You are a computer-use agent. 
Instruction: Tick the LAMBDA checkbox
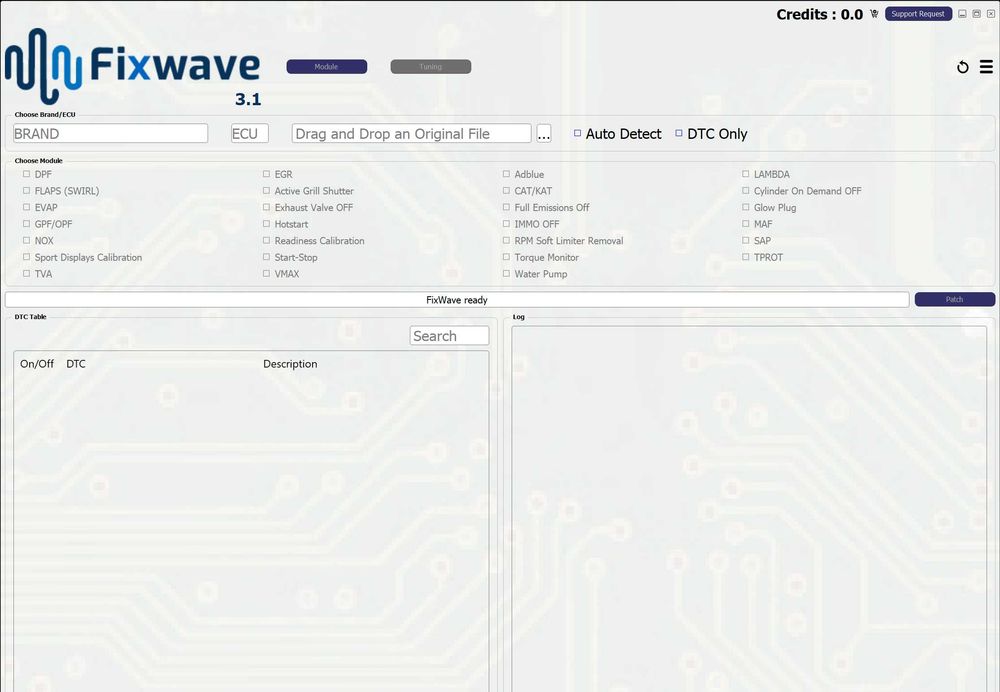tap(746, 173)
